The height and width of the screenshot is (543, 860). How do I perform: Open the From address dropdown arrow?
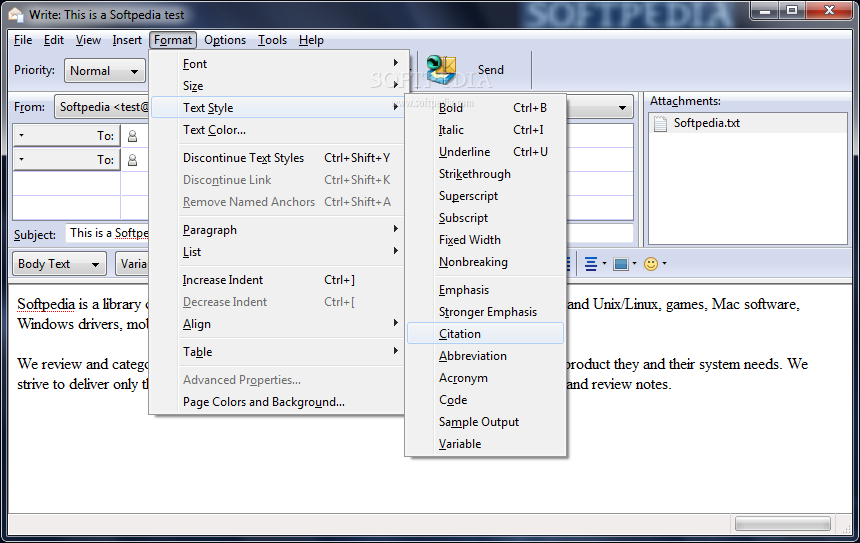pyautogui.click(x=622, y=108)
